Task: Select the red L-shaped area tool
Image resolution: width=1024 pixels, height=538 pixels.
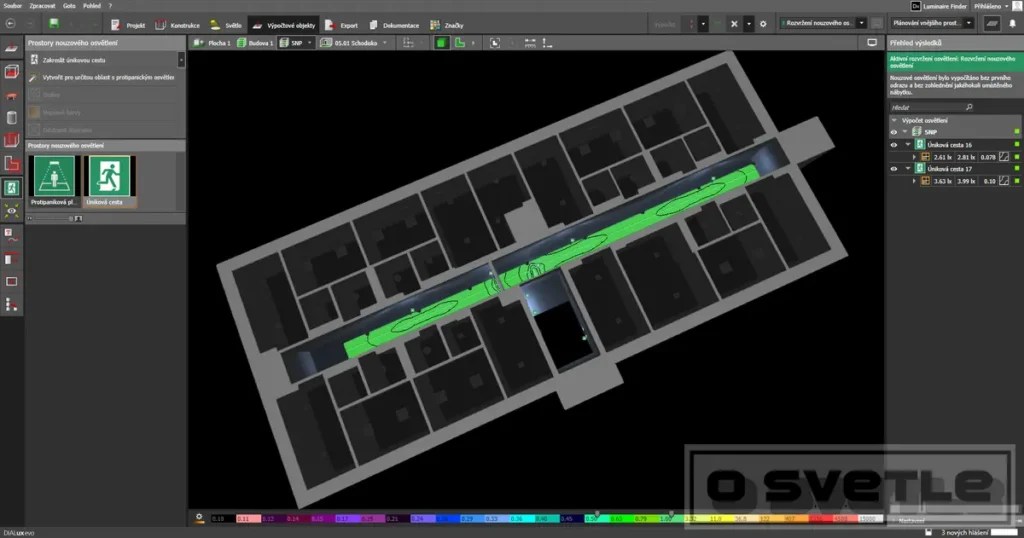Action: click(x=11, y=164)
